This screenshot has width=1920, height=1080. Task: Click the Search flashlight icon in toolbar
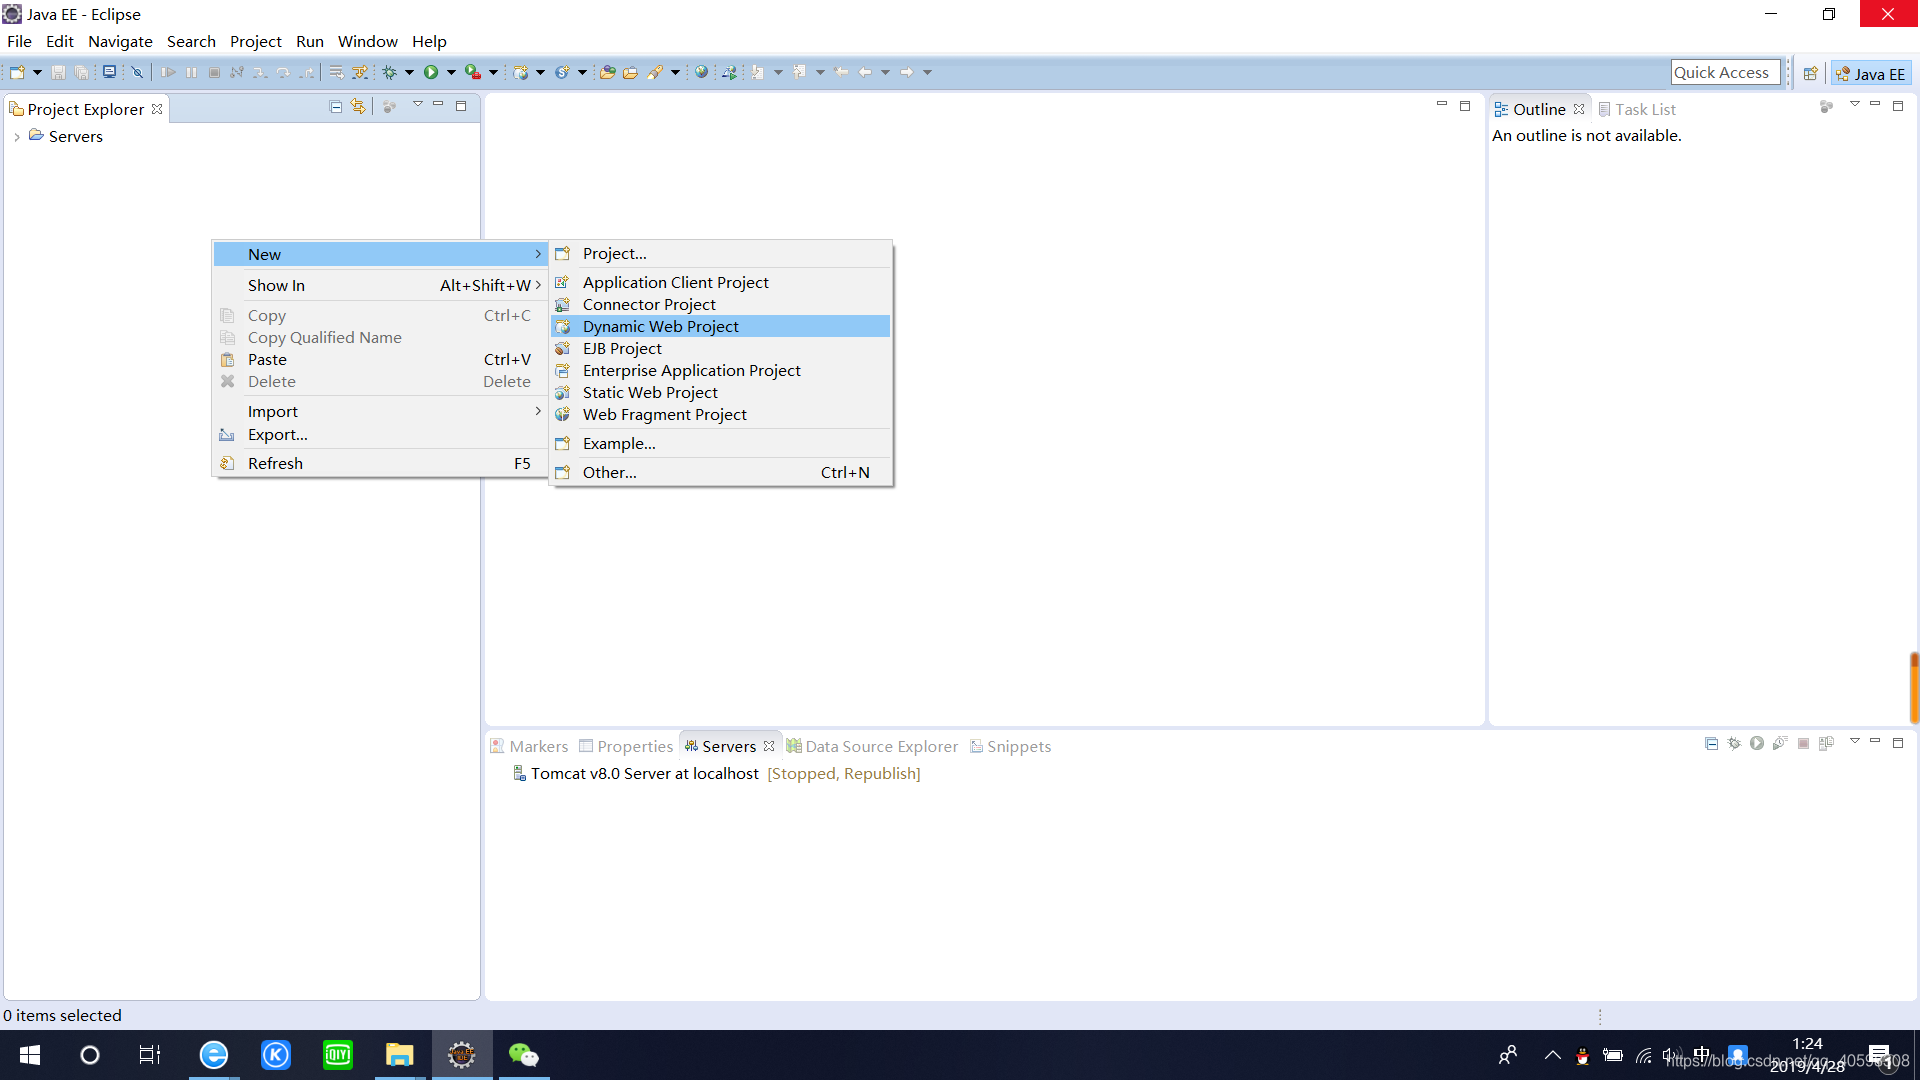655,72
